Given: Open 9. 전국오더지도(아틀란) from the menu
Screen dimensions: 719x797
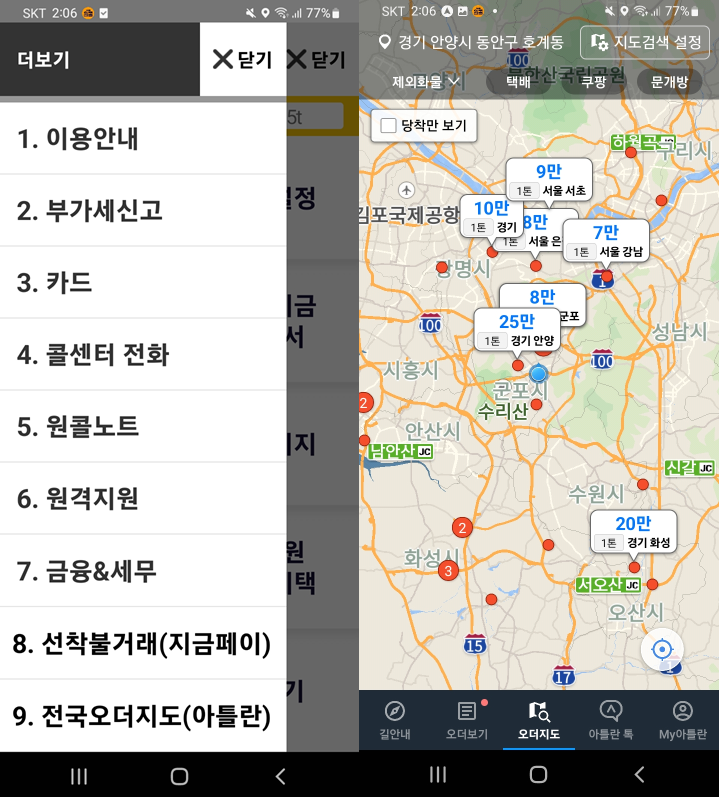Looking at the screenshot, I should [143, 716].
